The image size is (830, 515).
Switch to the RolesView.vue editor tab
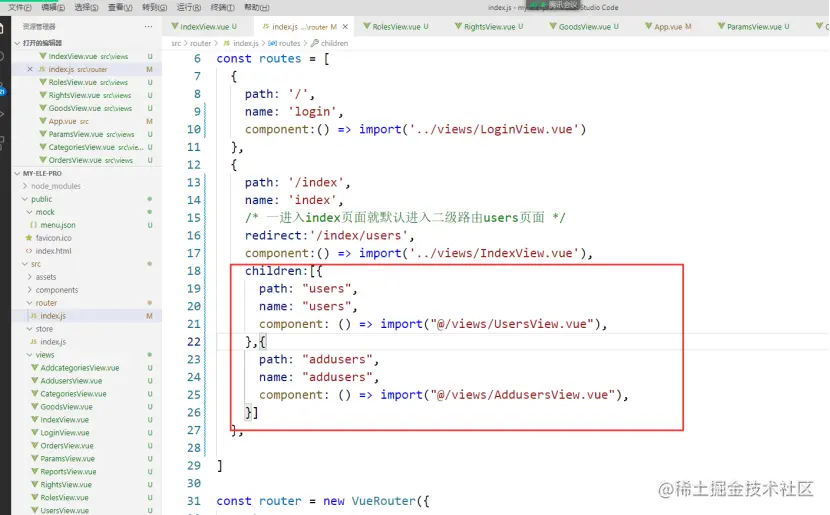click(396, 26)
